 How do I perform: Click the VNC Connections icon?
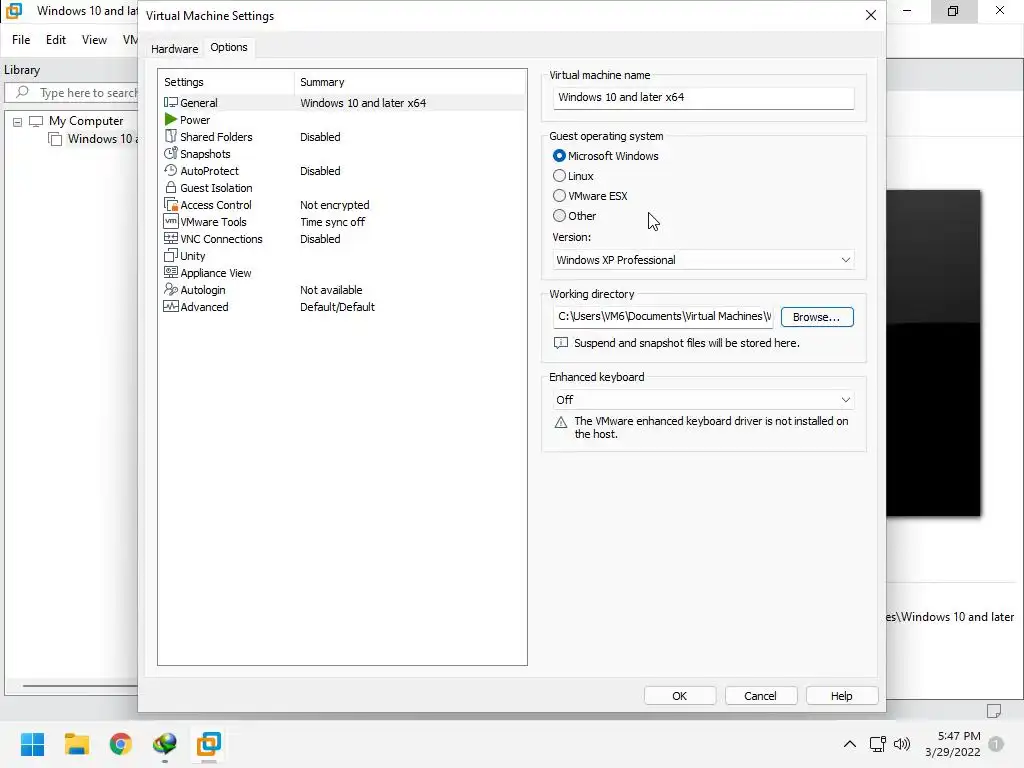coord(170,238)
